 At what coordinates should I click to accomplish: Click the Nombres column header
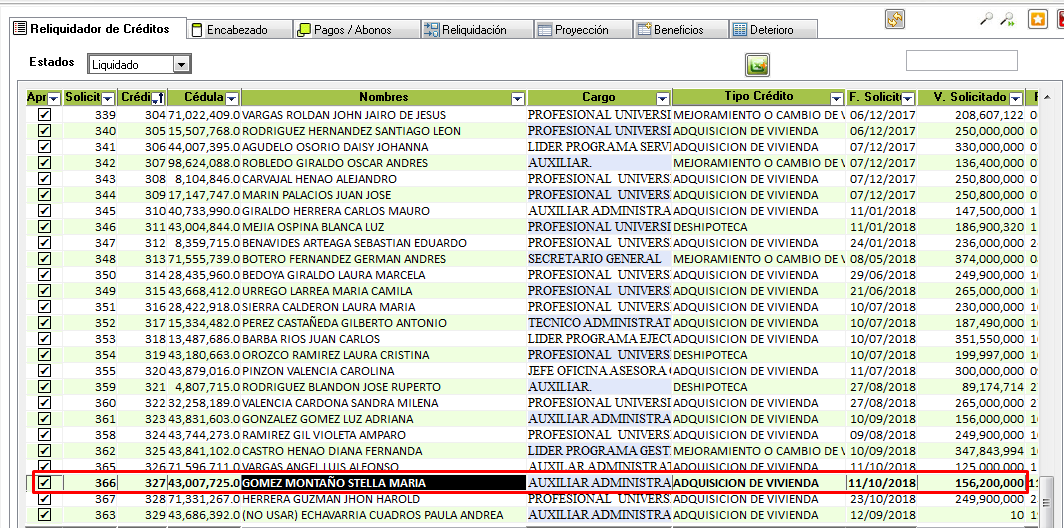click(x=383, y=98)
